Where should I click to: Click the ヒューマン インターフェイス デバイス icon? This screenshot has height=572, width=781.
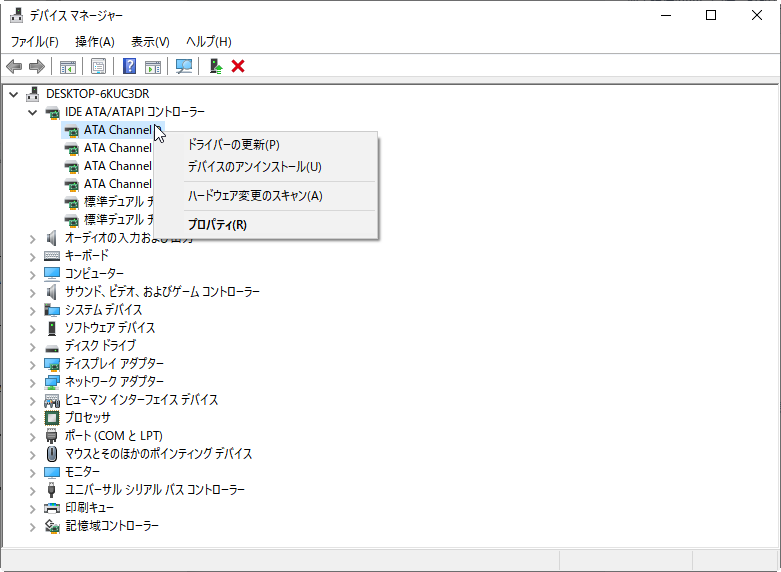52,400
